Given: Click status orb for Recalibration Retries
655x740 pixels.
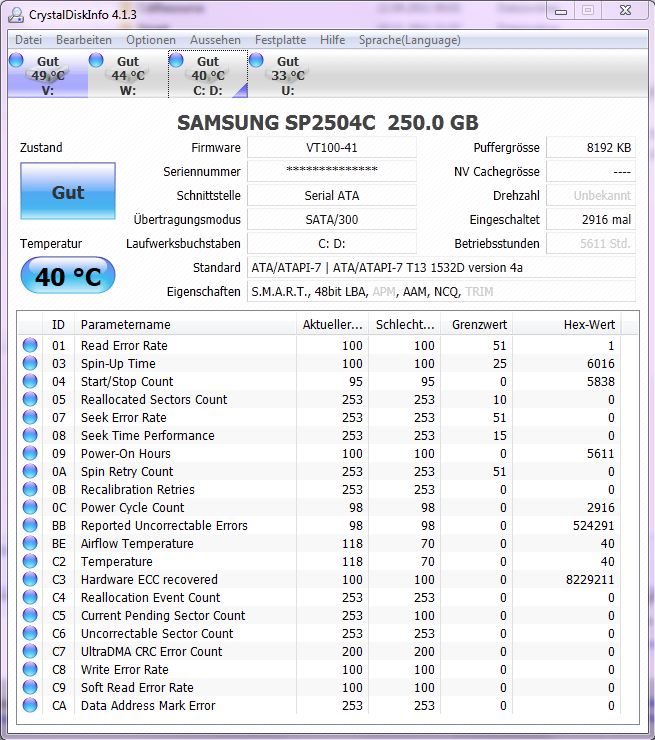Looking at the screenshot, I should click(x=30, y=488).
